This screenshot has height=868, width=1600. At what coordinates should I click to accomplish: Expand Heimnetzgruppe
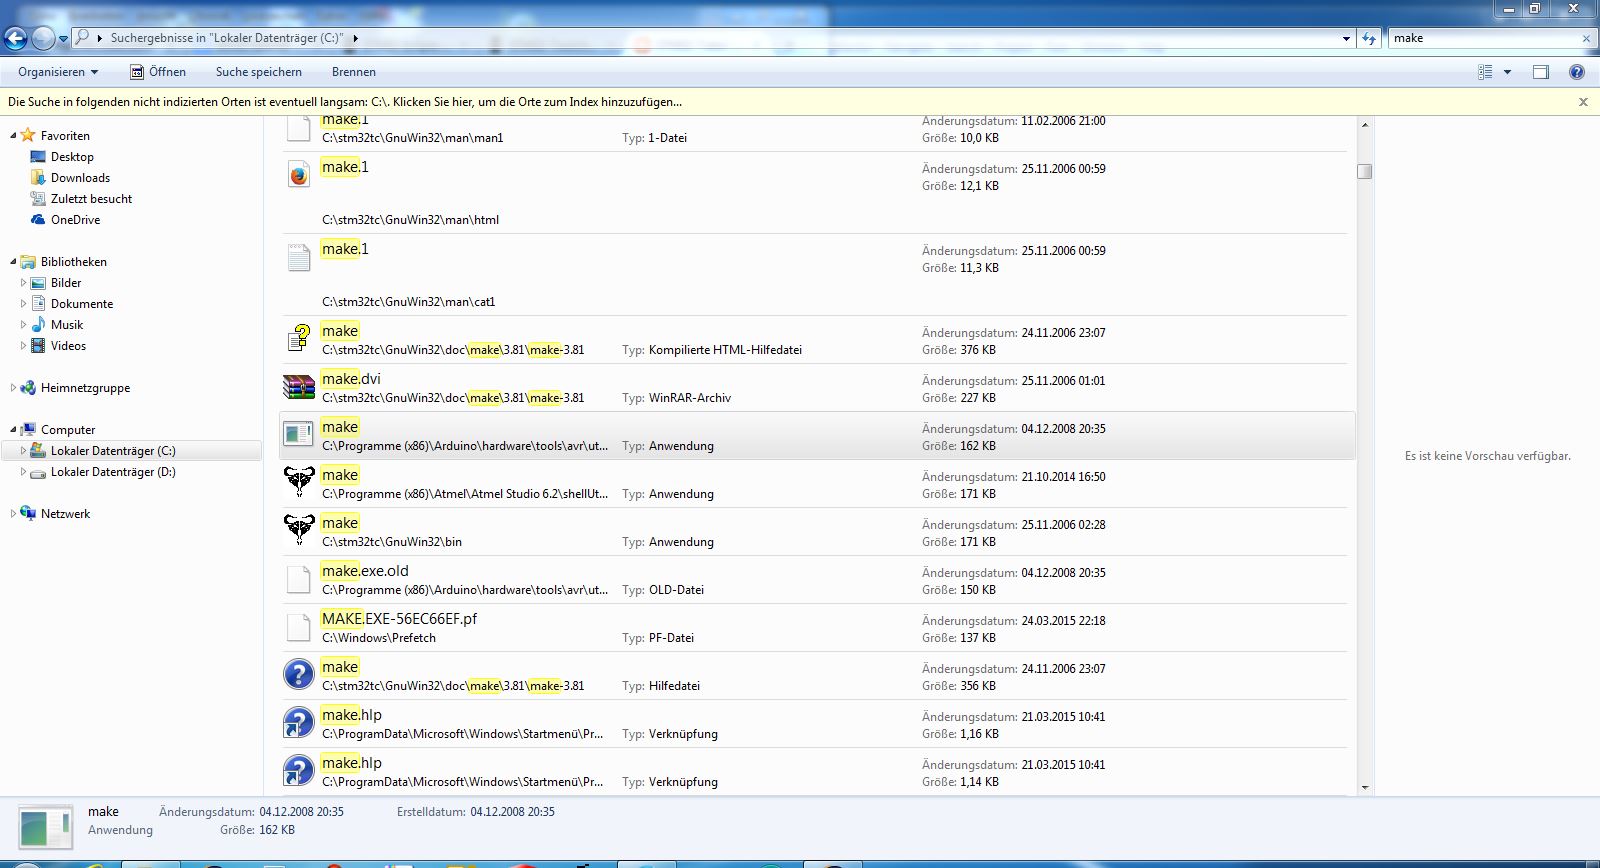(x=13, y=388)
